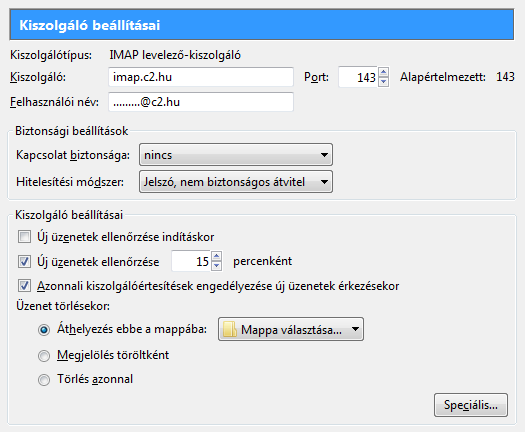This screenshot has height=432, width=525.
Task: Click the folder icon in Mappa választása
Action: (230, 330)
